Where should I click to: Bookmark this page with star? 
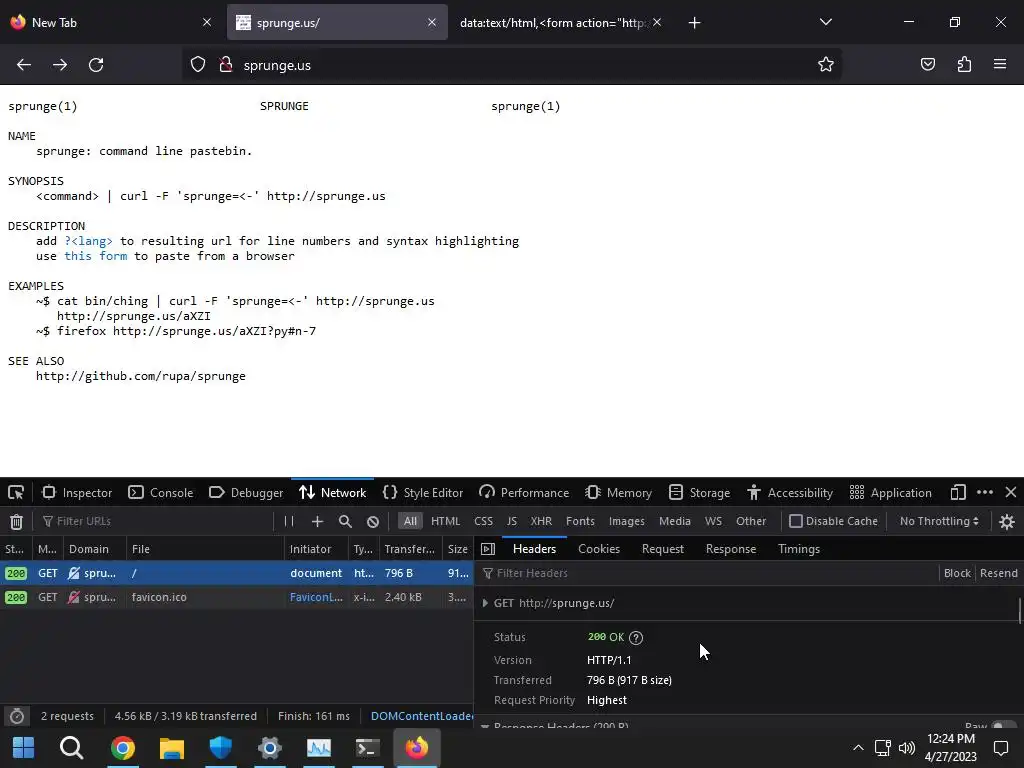click(825, 65)
